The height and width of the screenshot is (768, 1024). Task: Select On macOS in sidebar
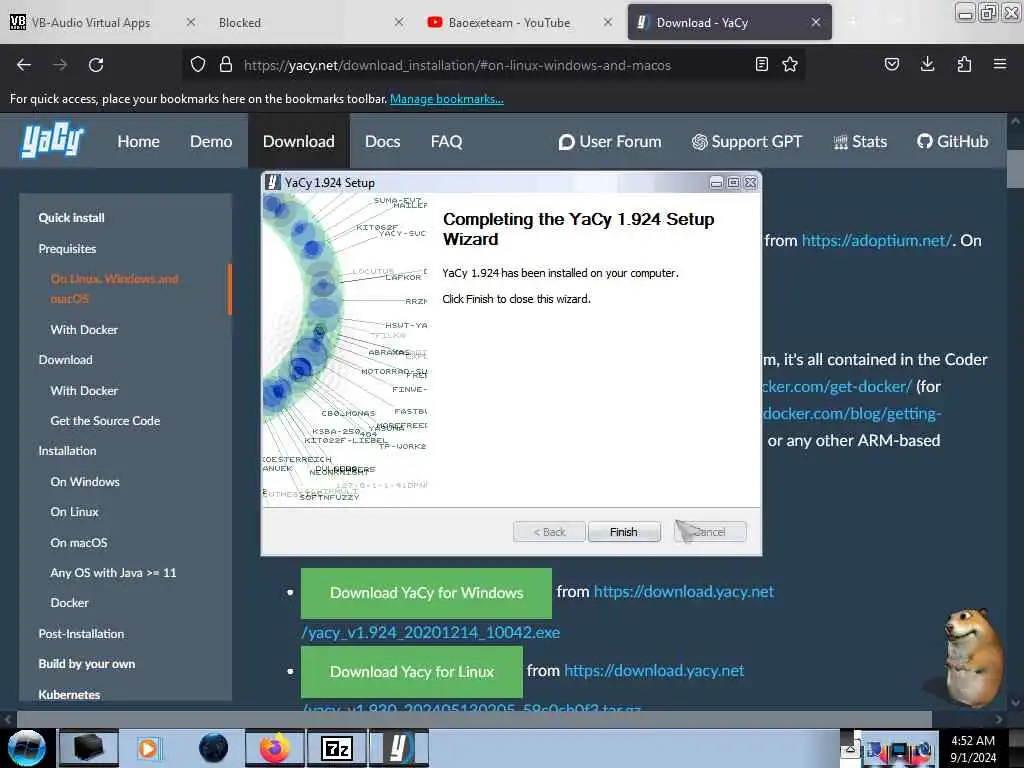click(79, 543)
